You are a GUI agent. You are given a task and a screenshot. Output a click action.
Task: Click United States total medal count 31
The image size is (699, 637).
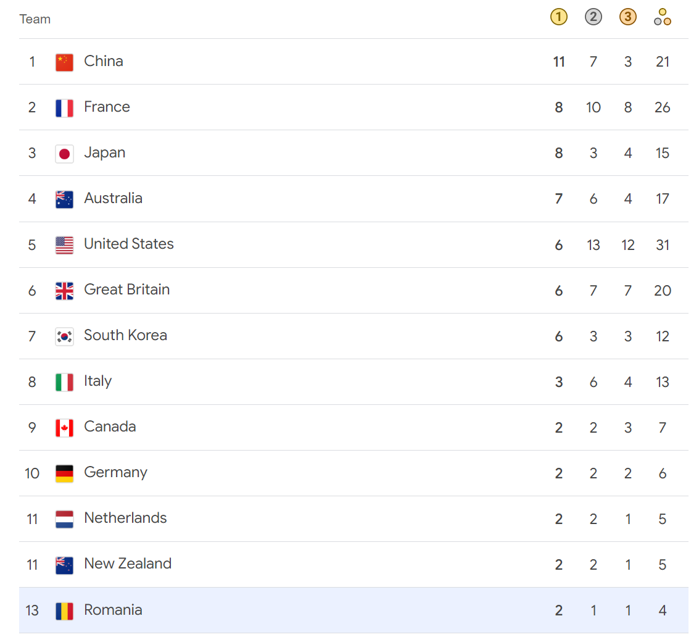pyautogui.click(x=662, y=245)
